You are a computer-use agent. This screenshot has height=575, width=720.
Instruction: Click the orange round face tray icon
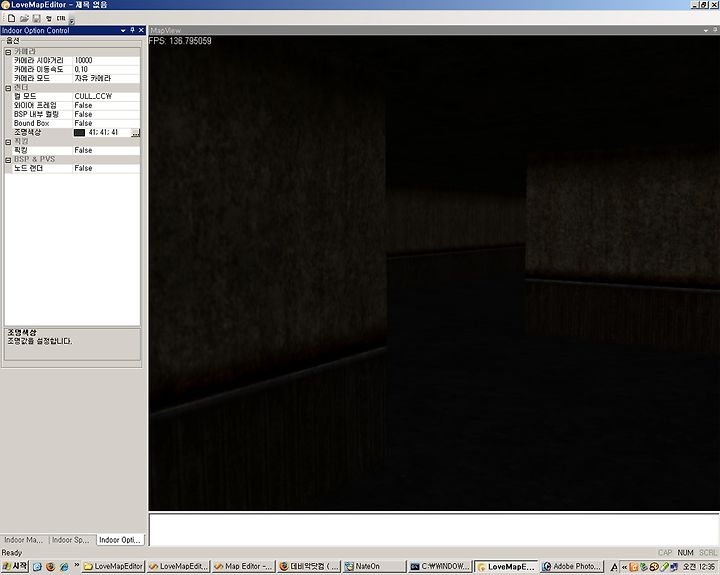(x=653, y=567)
